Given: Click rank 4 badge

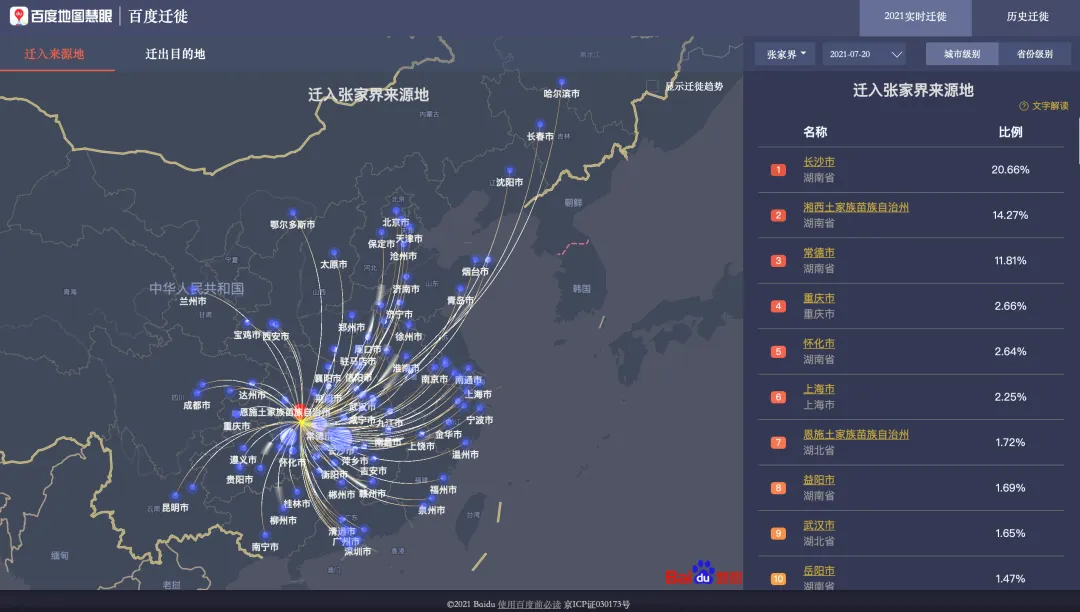Looking at the screenshot, I should [x=778, y=306].
